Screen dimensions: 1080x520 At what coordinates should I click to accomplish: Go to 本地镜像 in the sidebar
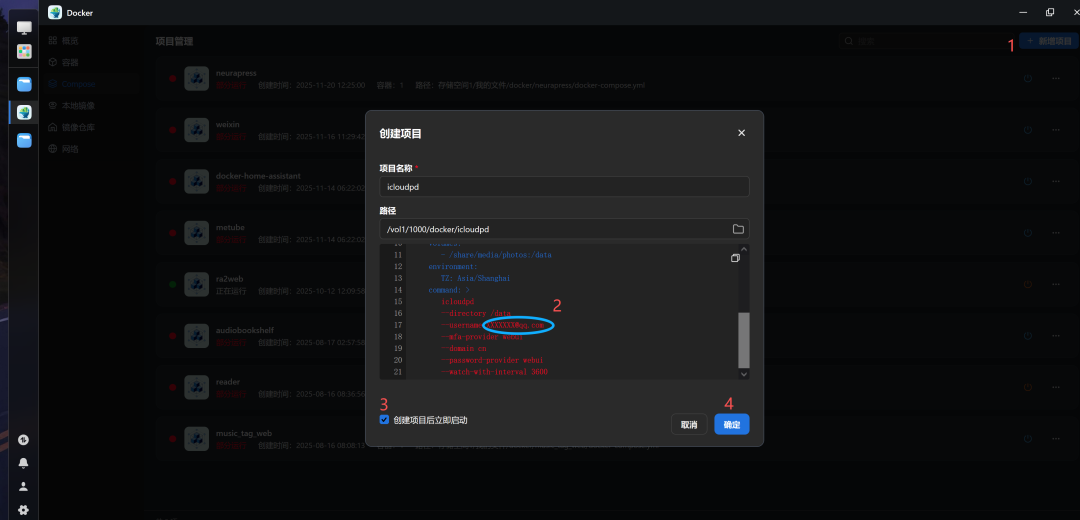pos(78,105)
